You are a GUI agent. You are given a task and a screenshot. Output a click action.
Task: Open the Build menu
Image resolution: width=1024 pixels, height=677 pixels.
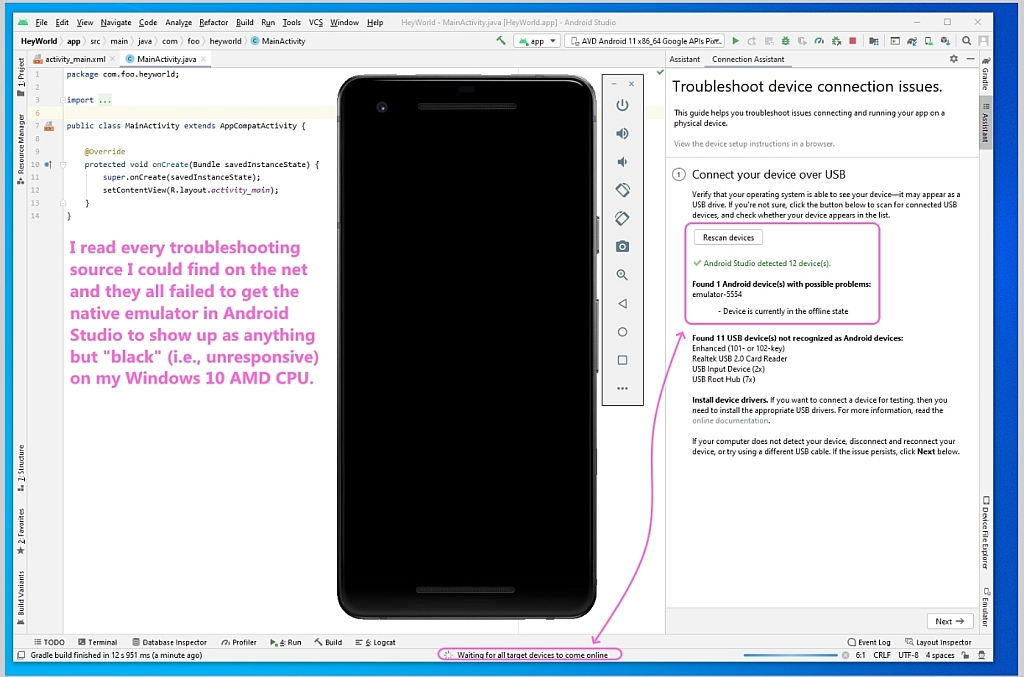245,22
